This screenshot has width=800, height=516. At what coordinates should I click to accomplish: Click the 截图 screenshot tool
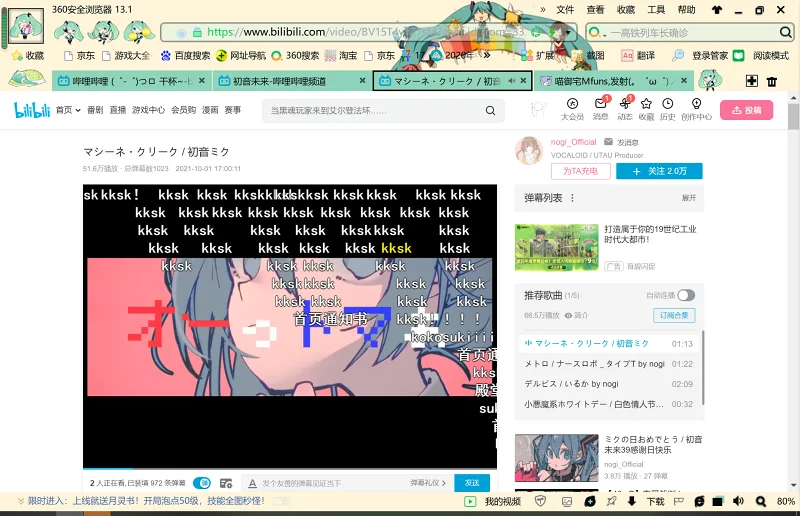click(x=588, y=55)
